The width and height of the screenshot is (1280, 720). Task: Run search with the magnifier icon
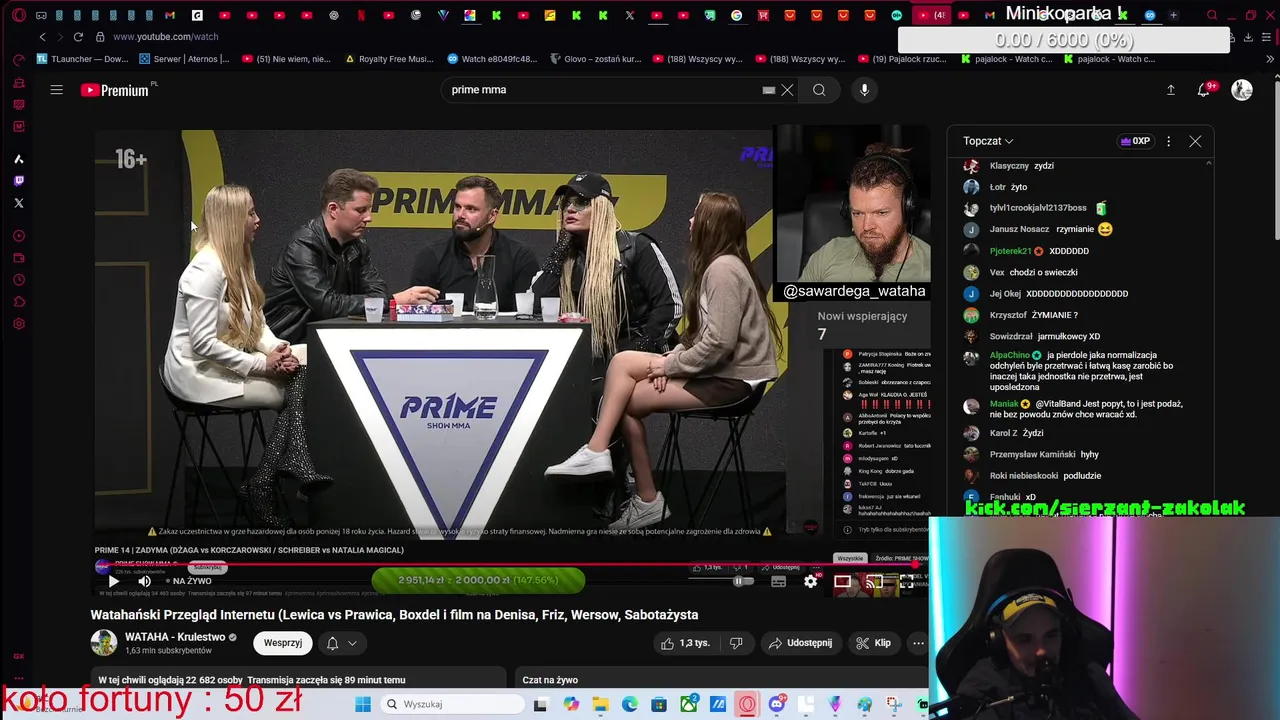coord(819,90)
